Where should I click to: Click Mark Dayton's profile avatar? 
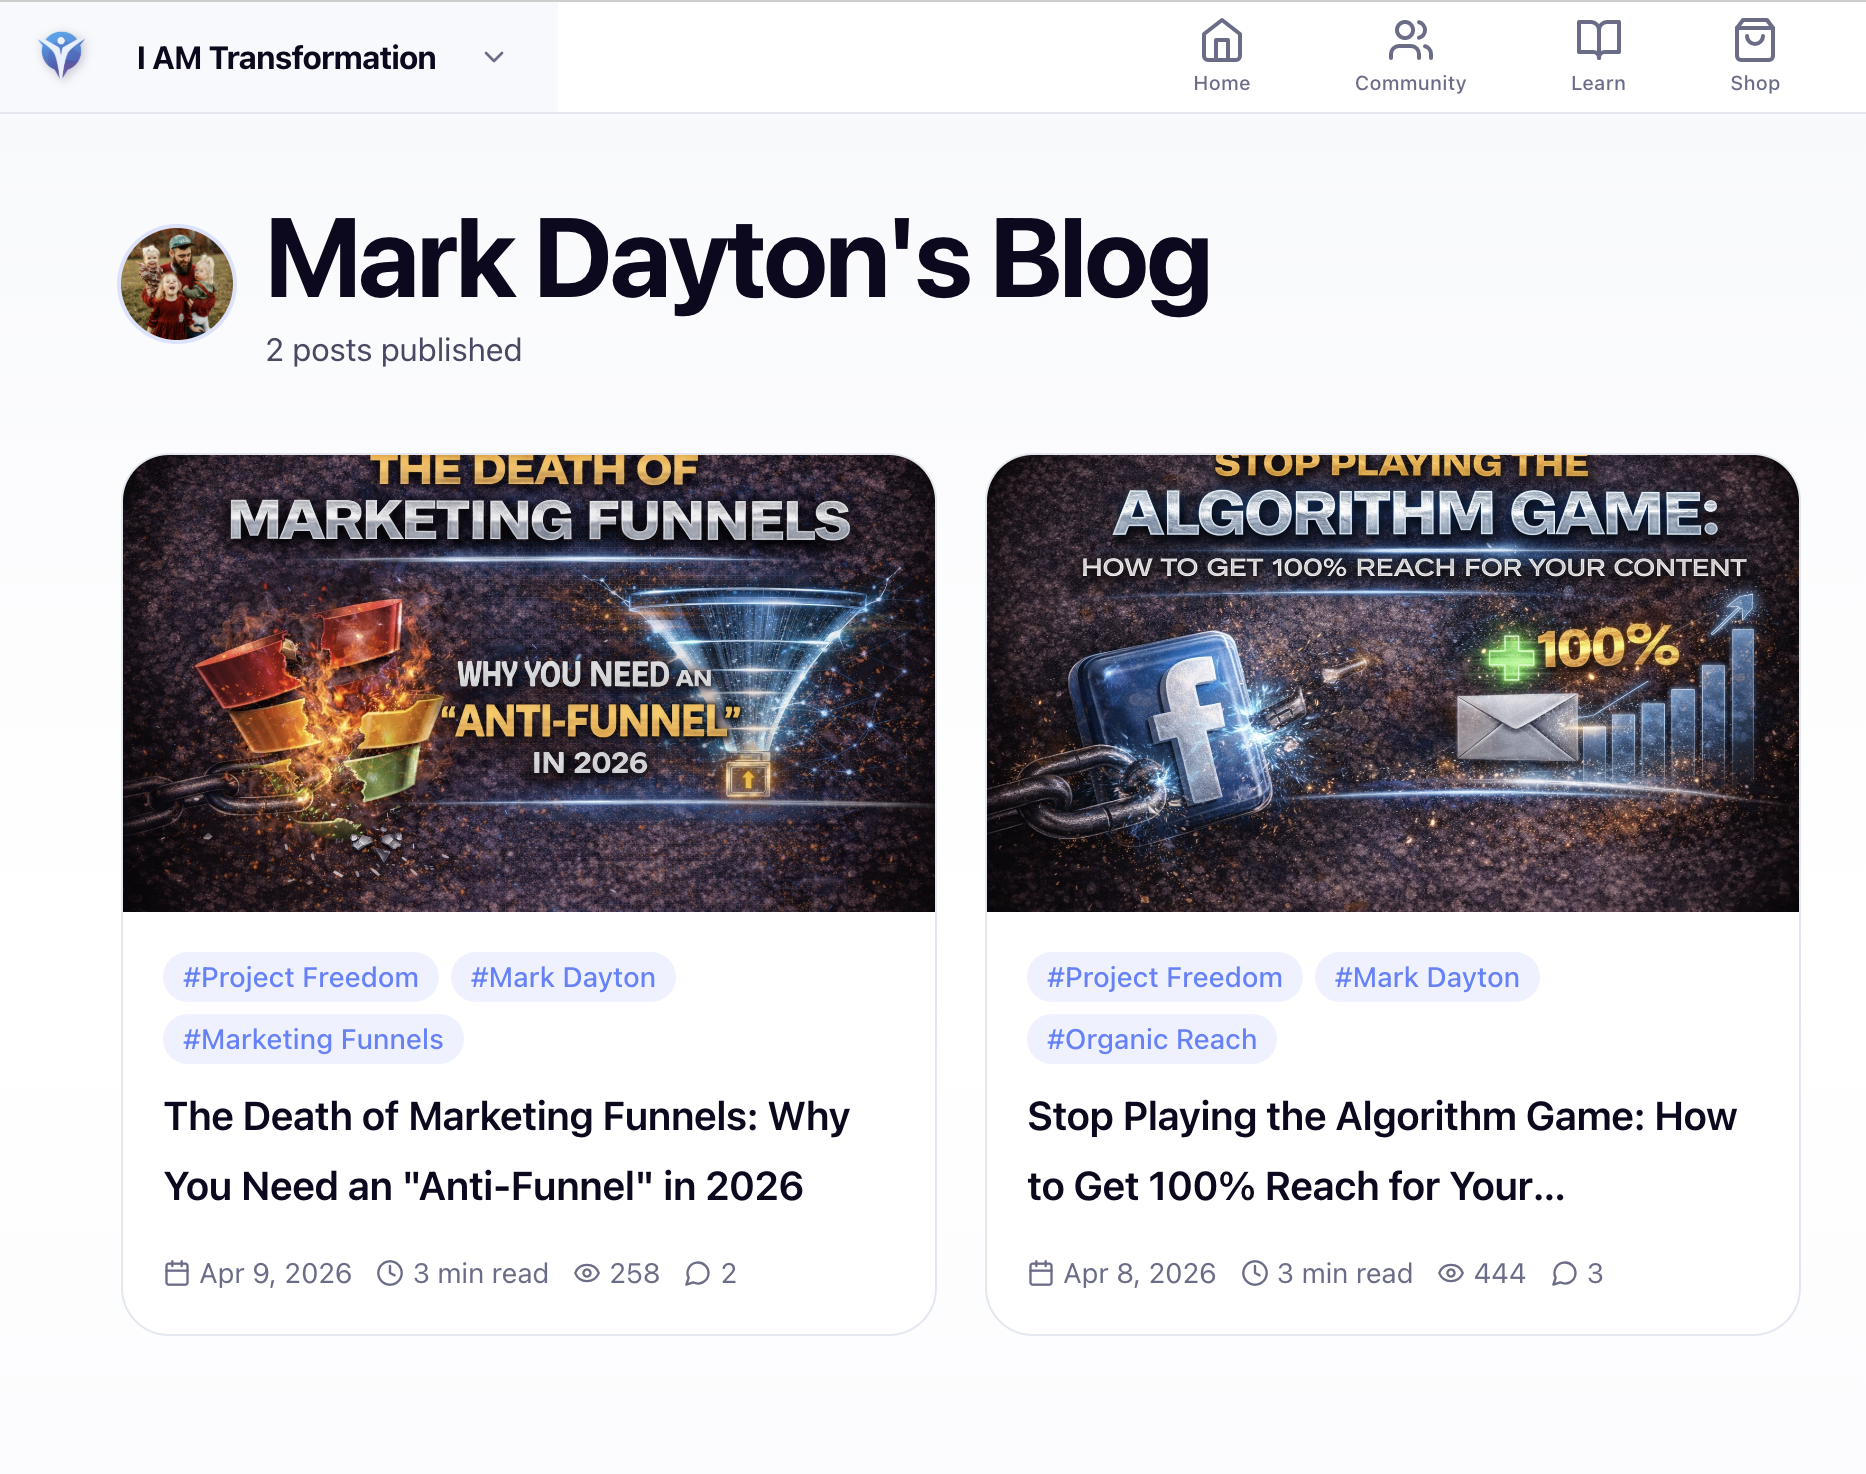pyautogui.click(x=177, y=284)
